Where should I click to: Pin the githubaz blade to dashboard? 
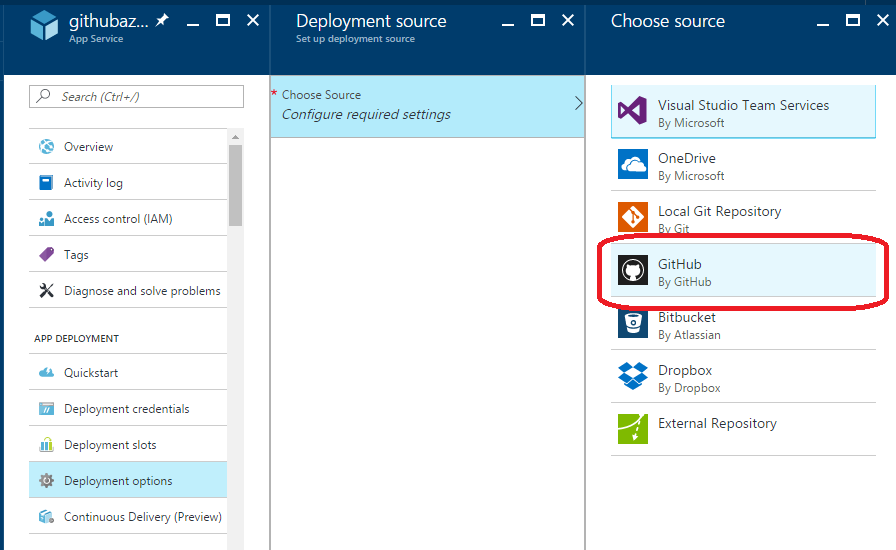click(x=163, y=21)
